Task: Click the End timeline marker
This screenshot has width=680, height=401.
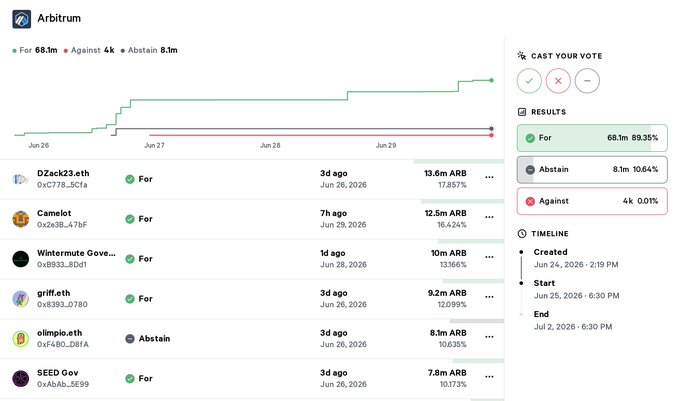Action: 521,314
